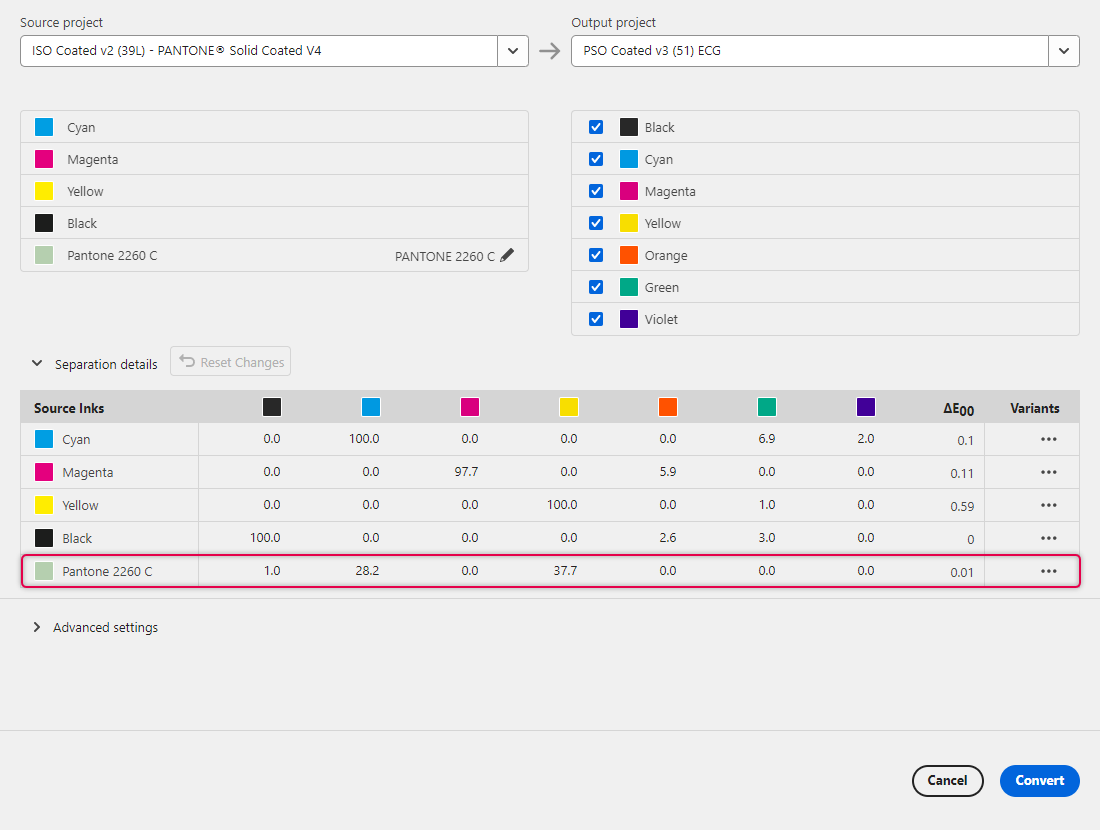Disable the Orange output ink checkbox
This screenshot has width=1100, height=830.
pyautogui.click(x=596, y=255)
